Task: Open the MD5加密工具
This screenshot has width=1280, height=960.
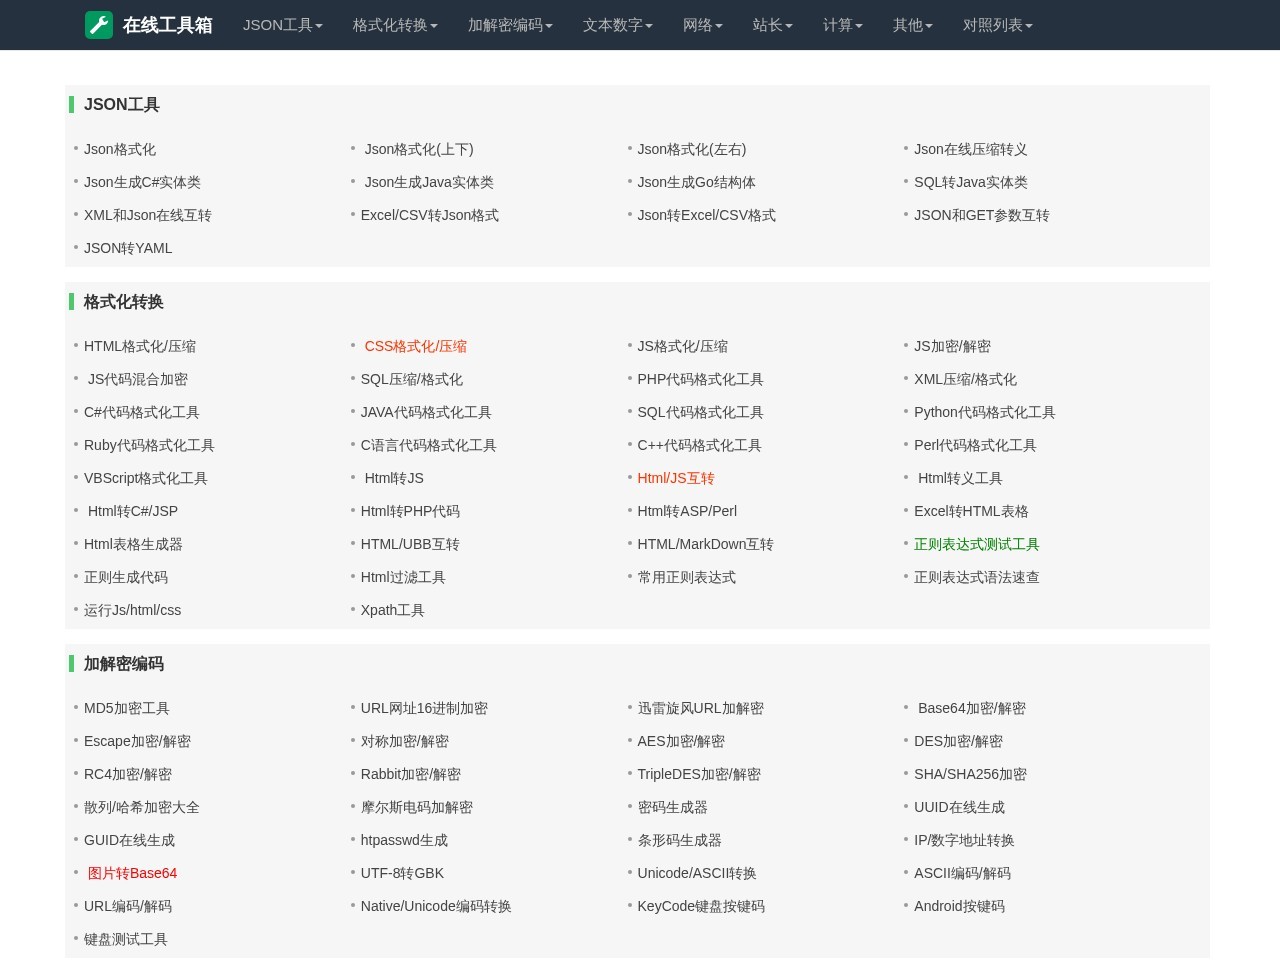Action: 126,708
